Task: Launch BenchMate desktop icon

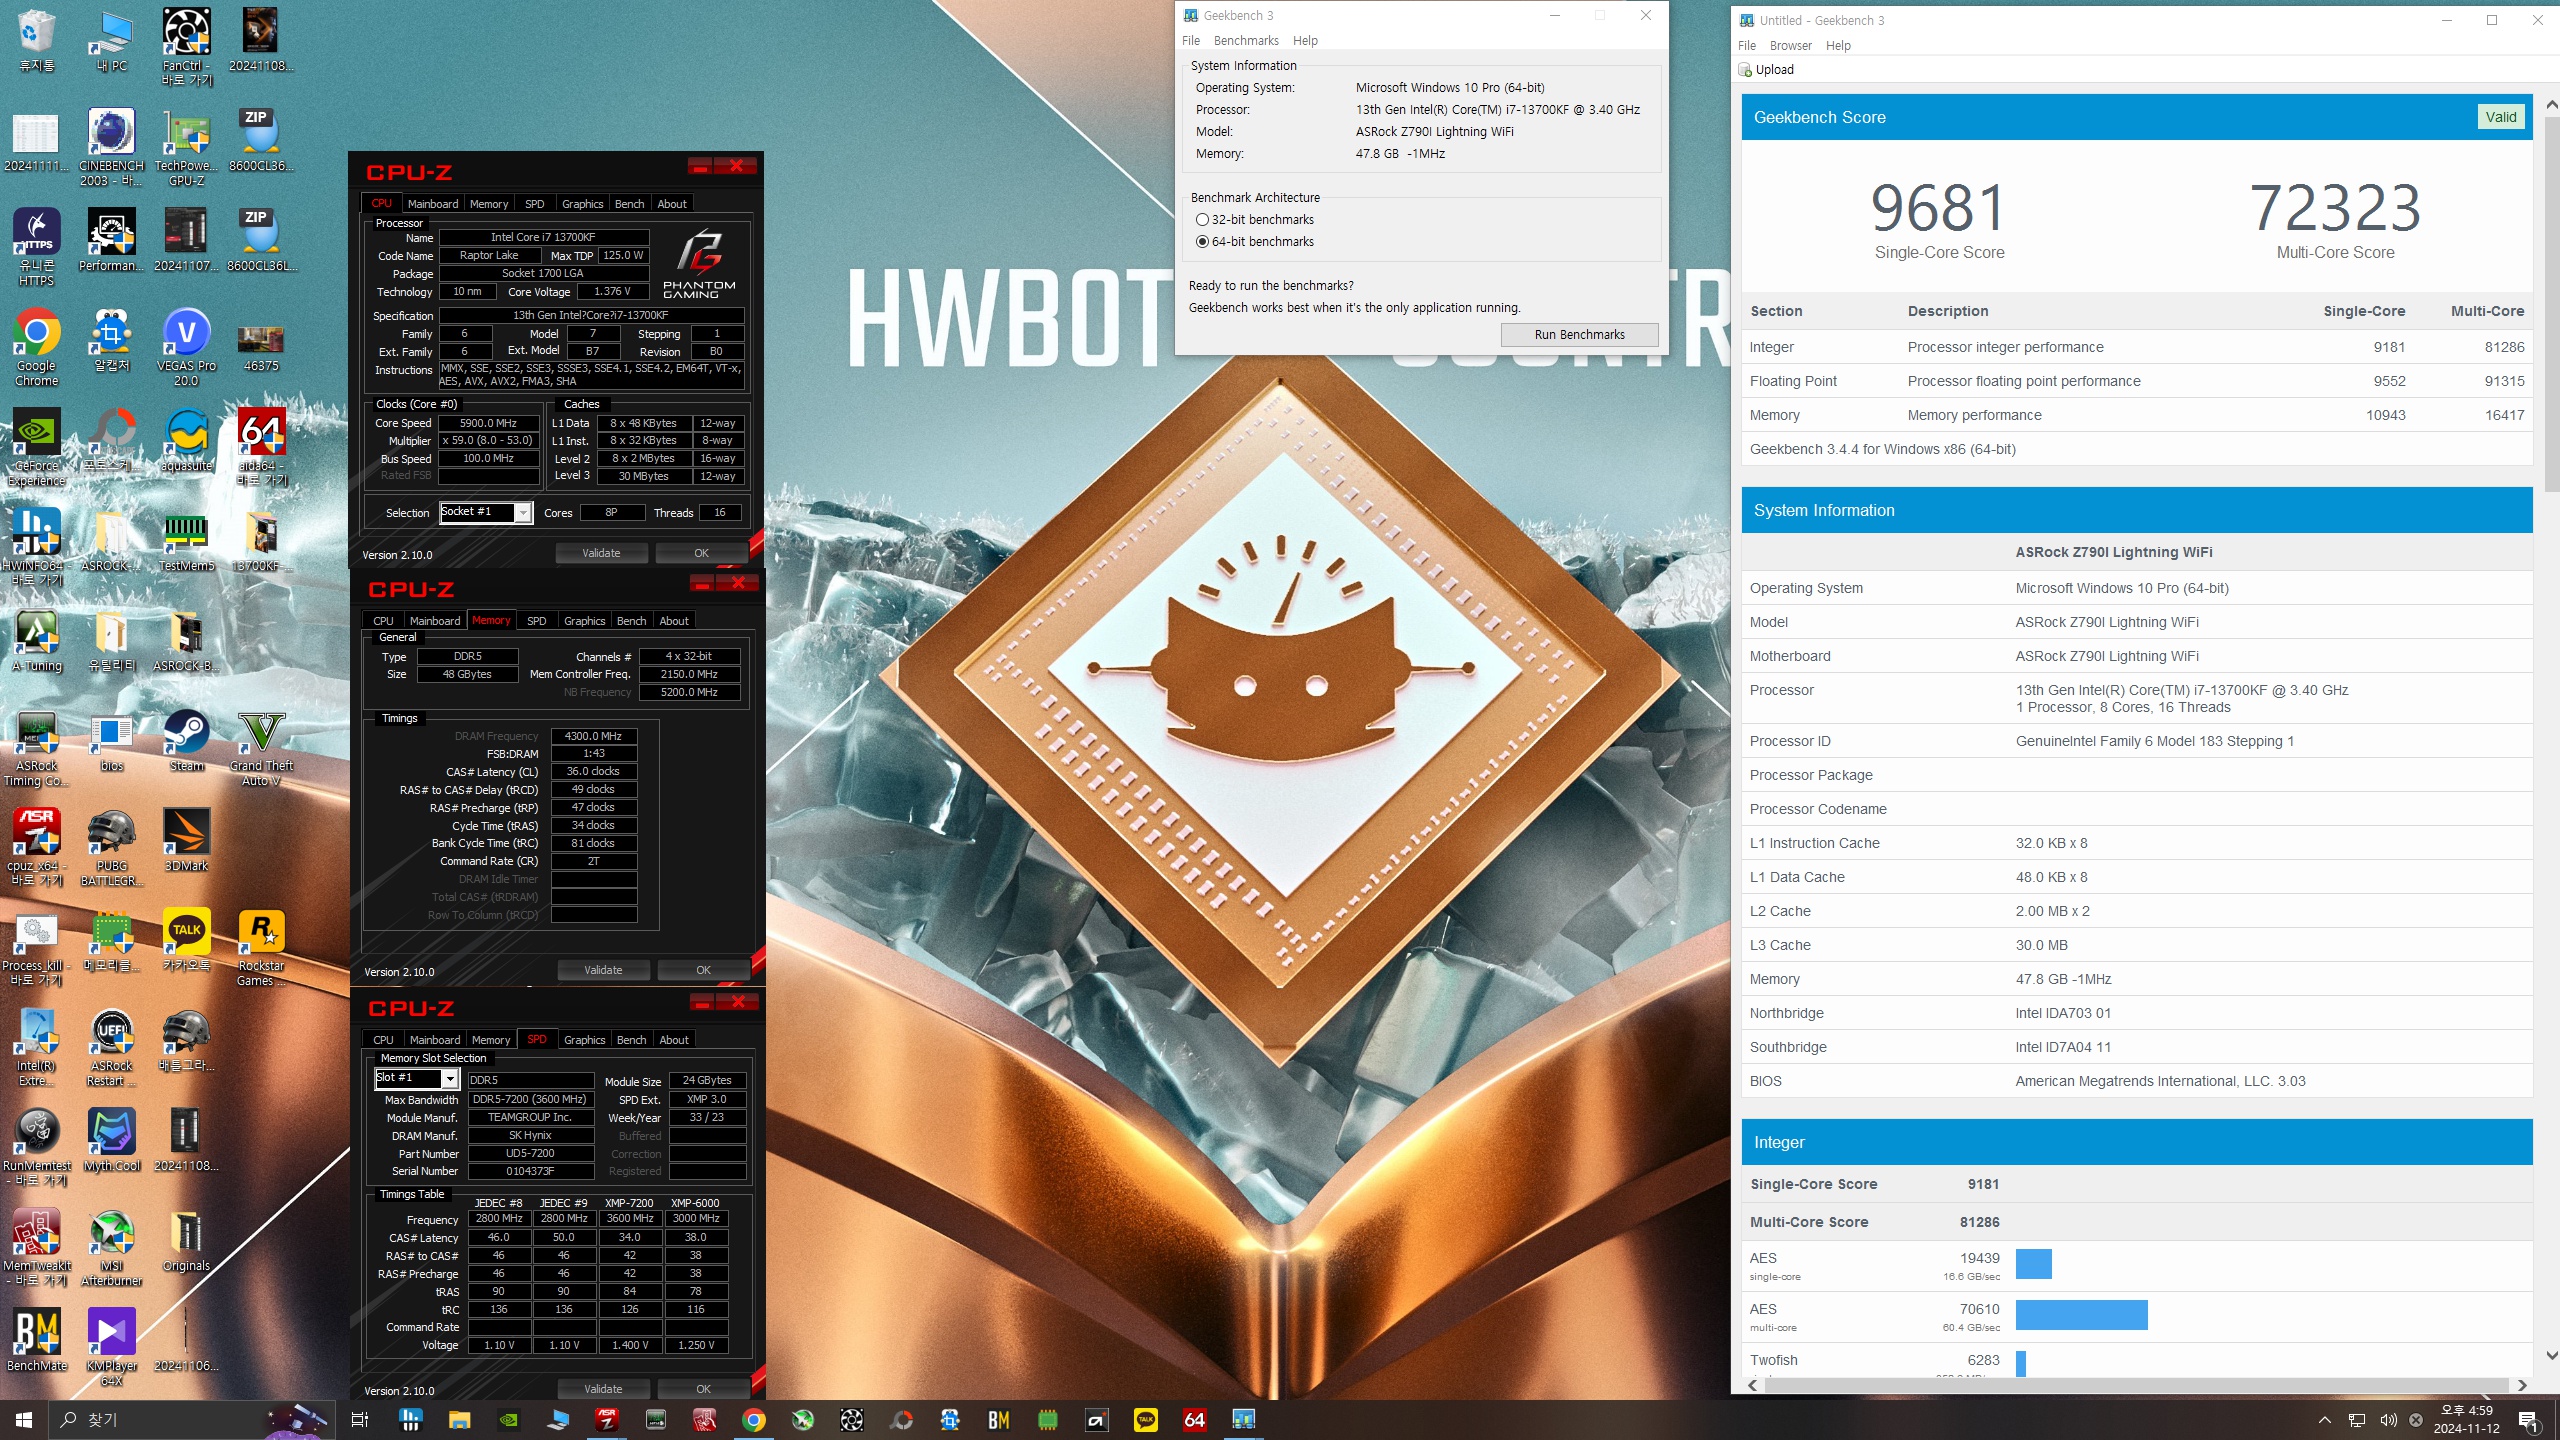Action: tap(36, 1340)
